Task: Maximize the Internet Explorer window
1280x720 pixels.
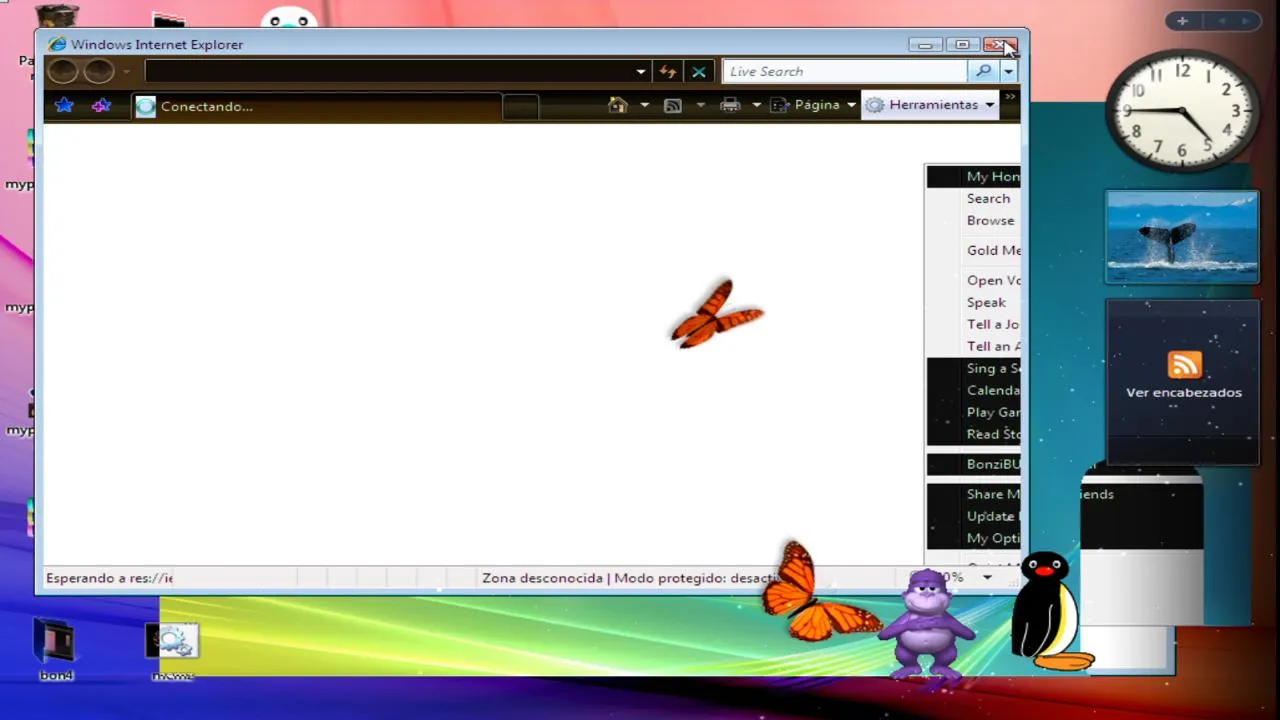Action: (x=962, y=45)
